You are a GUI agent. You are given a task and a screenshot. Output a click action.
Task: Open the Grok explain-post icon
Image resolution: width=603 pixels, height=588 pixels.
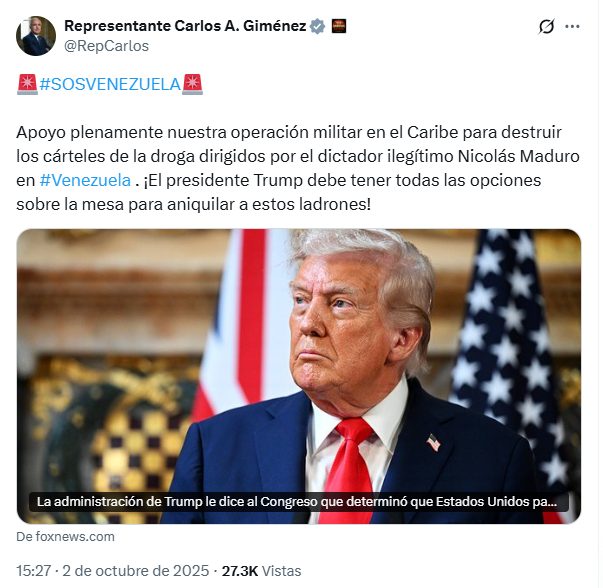546,27
